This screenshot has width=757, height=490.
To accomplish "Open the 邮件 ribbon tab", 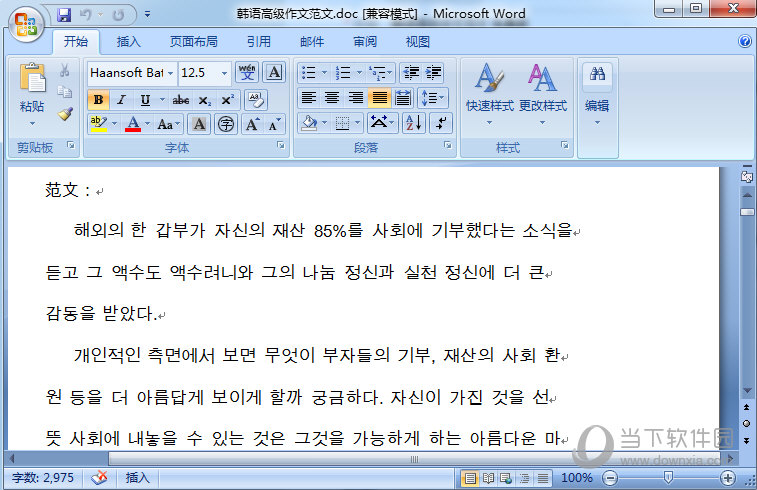I will pyautogui.click(x=312, y=42).
